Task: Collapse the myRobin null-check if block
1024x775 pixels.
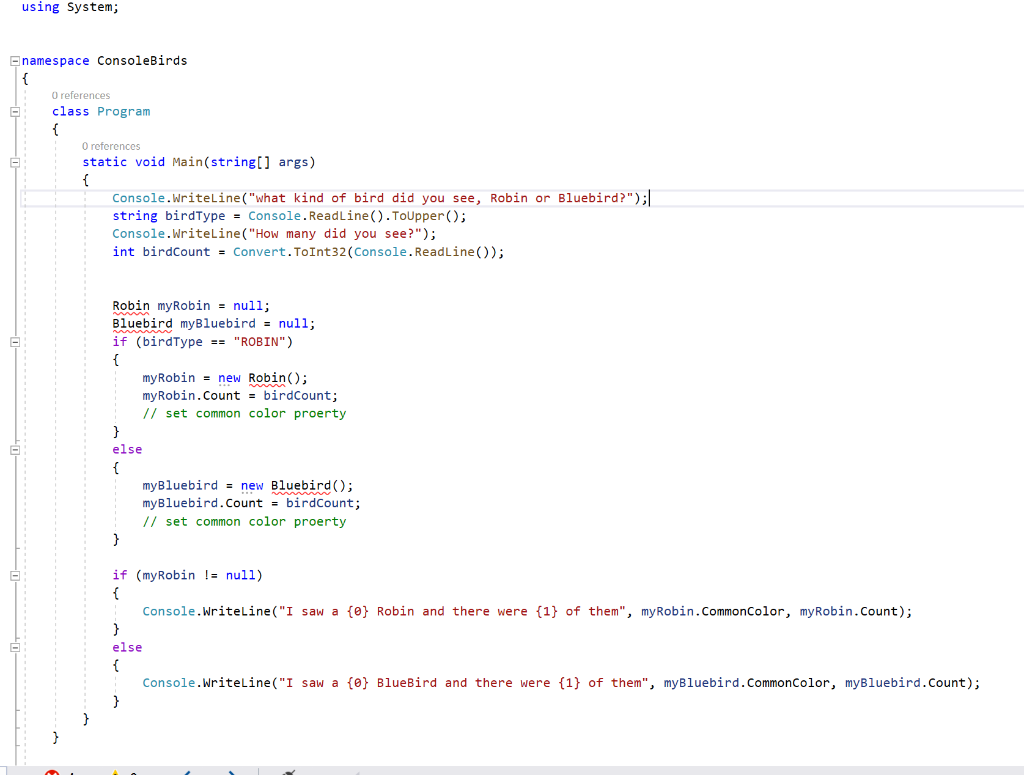Action: point(14,575)
